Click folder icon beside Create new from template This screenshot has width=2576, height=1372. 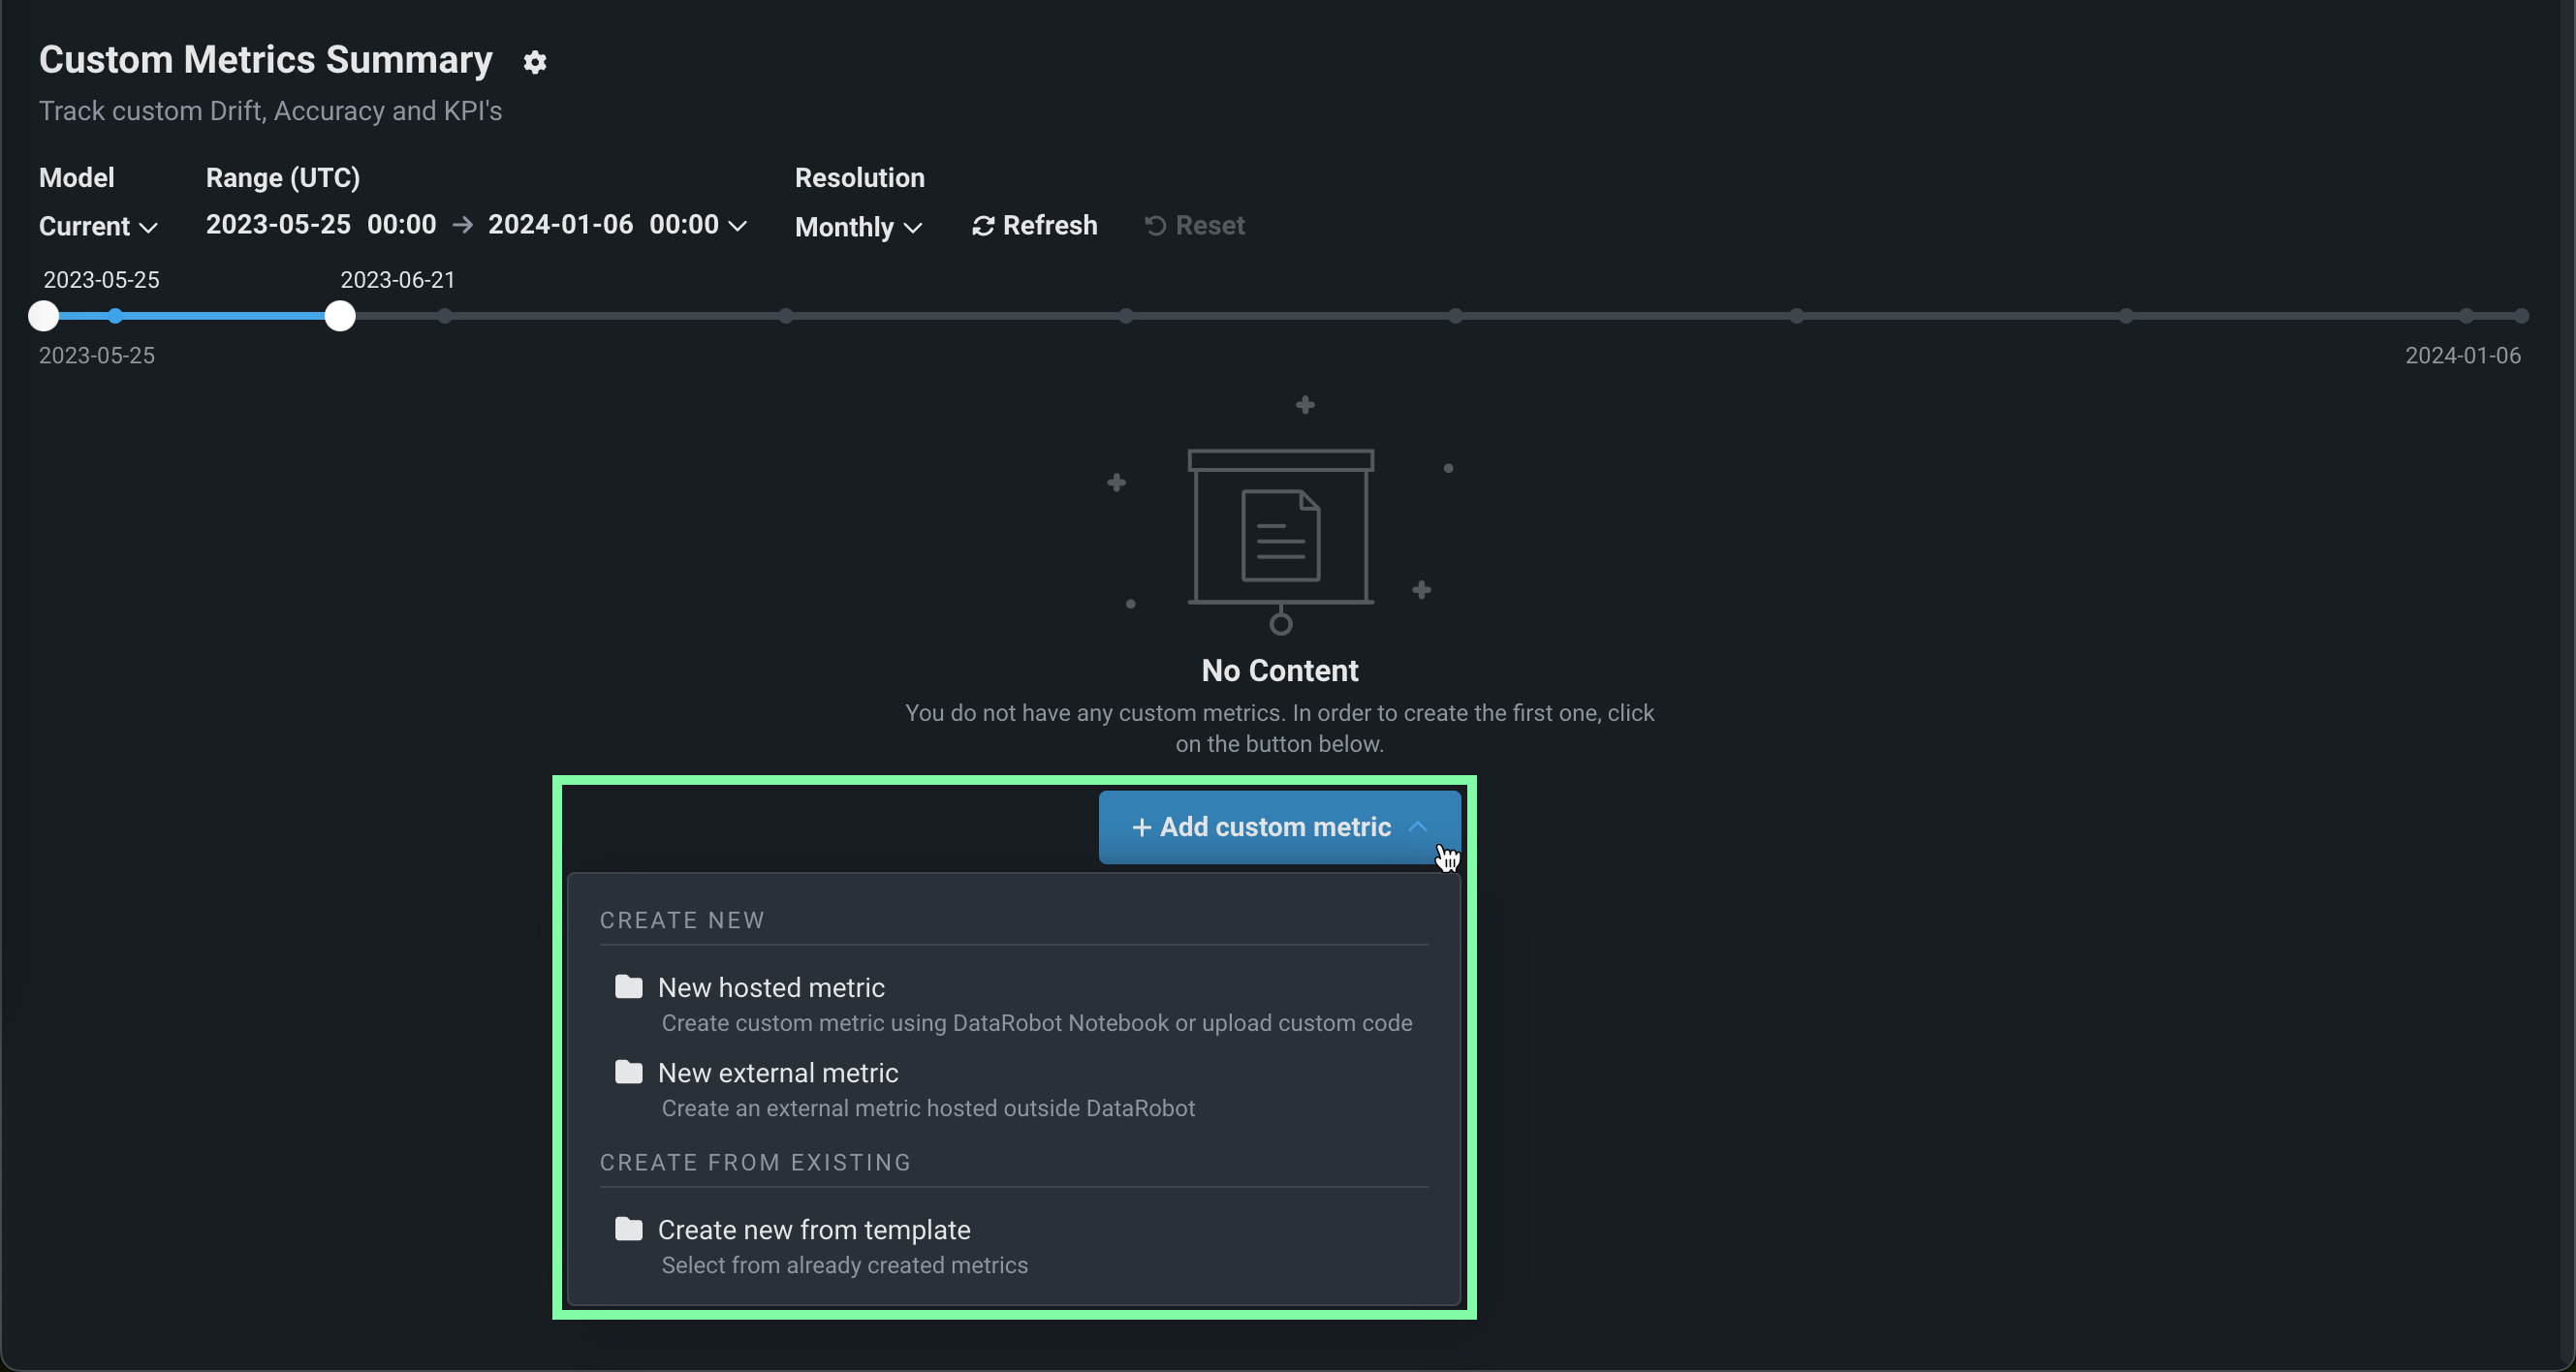coord(628,1229)
